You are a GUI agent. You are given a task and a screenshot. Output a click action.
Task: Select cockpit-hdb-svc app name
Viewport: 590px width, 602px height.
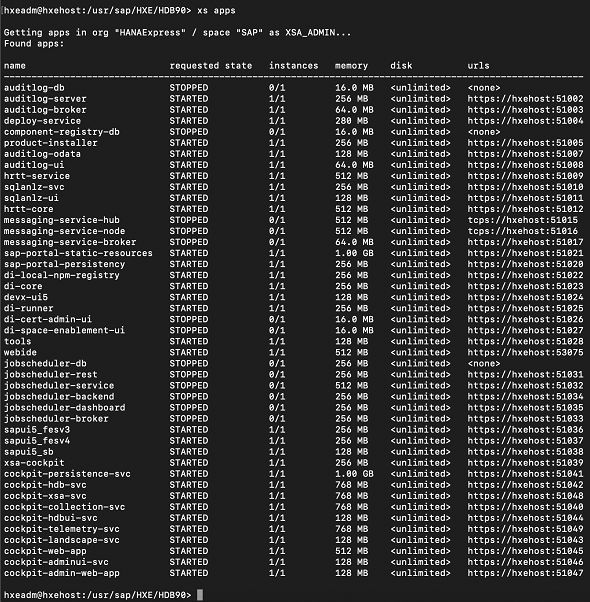pos(45,485)
